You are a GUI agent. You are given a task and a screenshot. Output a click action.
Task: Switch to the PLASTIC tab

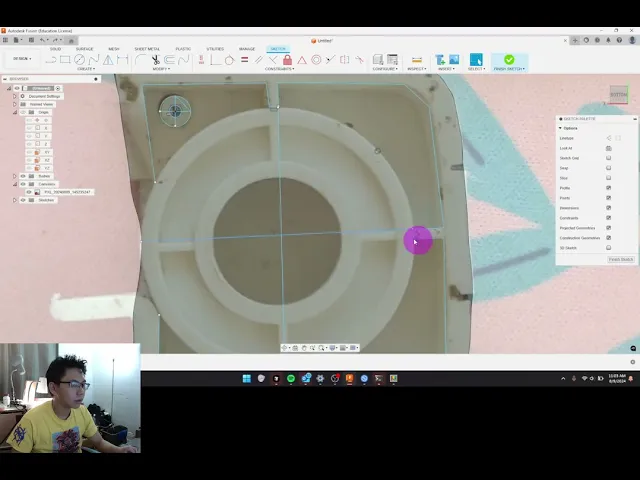(x=183, y=49)
